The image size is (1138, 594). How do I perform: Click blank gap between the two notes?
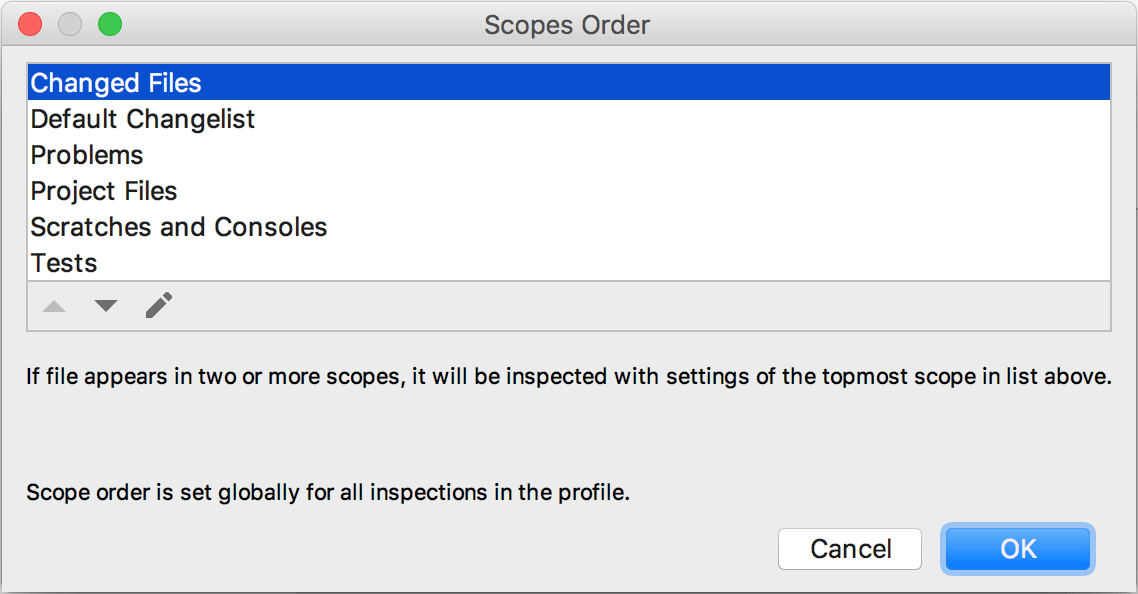pos(569,434)
